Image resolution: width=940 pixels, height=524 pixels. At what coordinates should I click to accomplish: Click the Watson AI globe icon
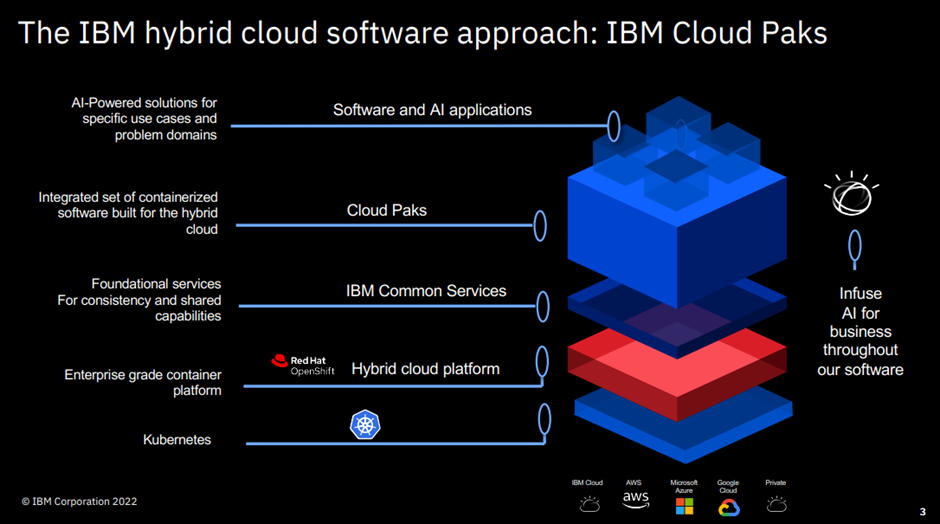[x=851, y=194]
